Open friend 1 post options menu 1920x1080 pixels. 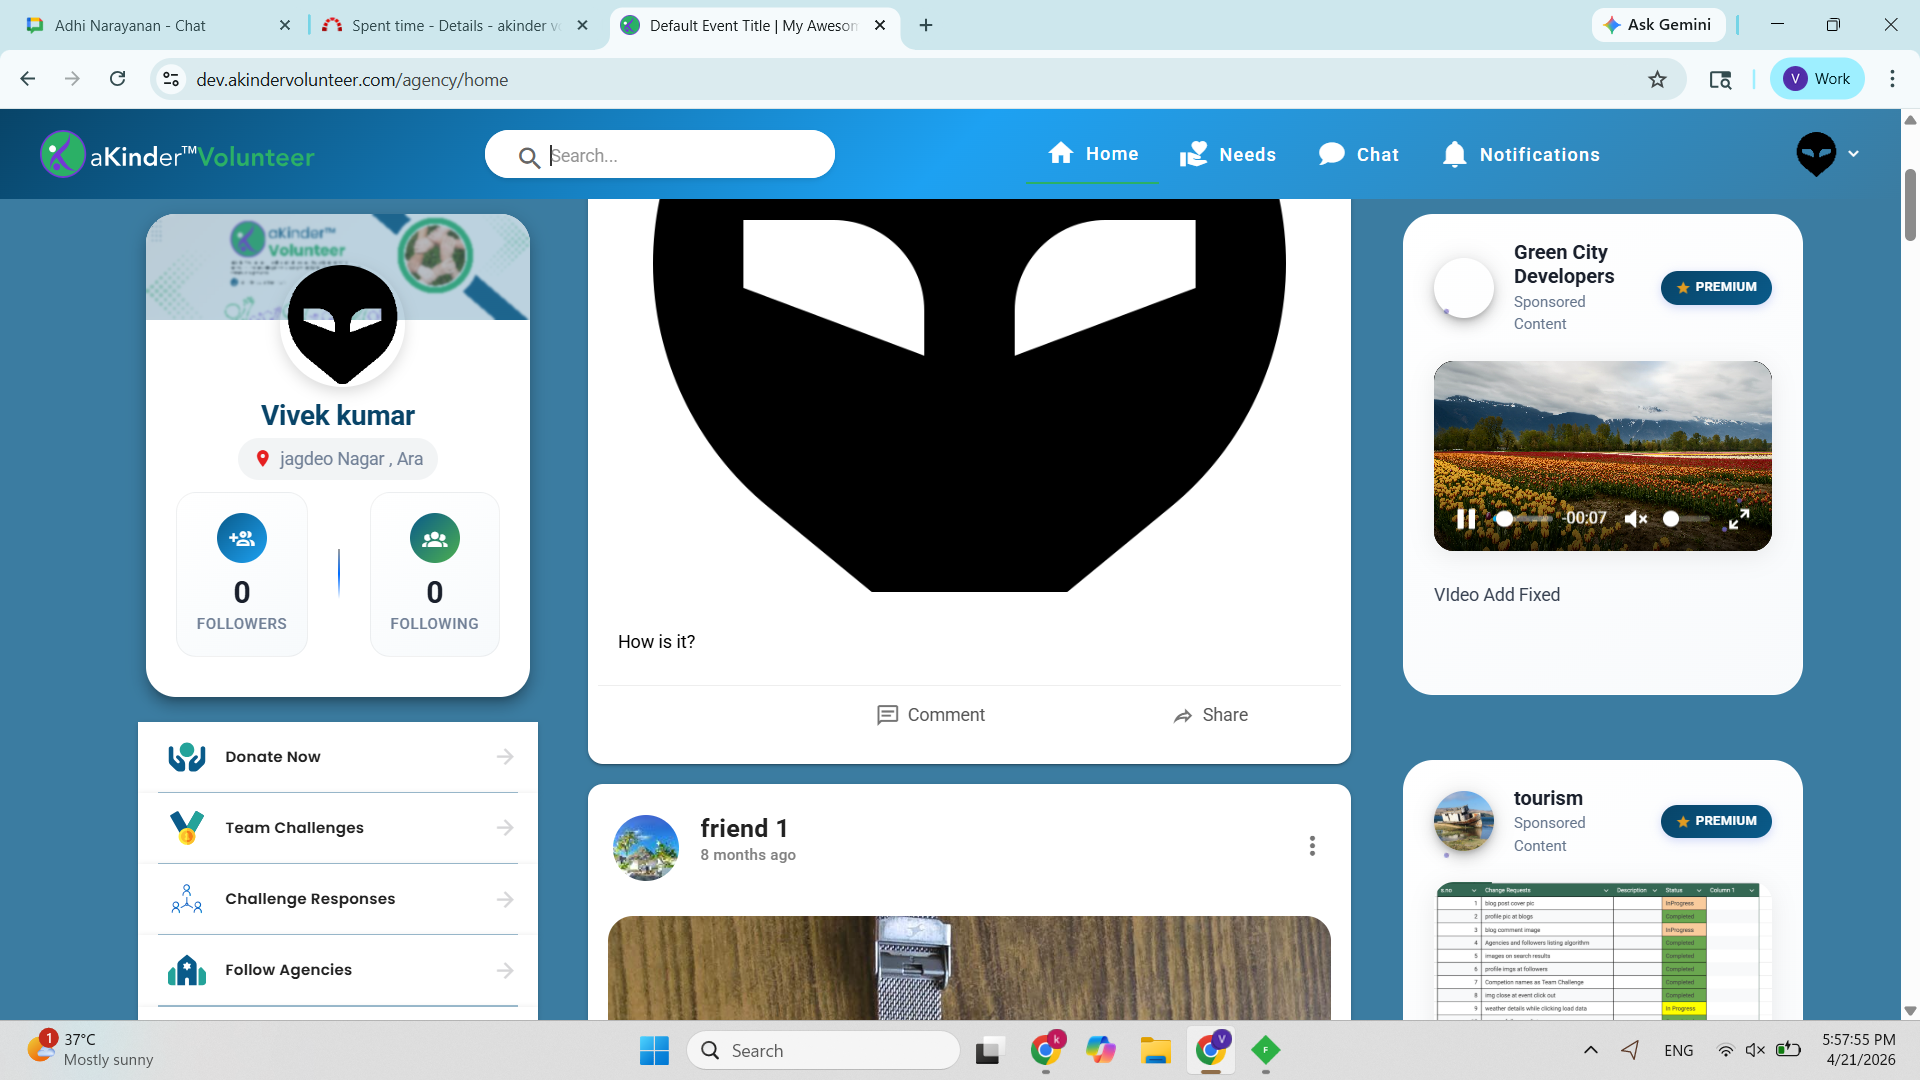[x=1312, y=846]
